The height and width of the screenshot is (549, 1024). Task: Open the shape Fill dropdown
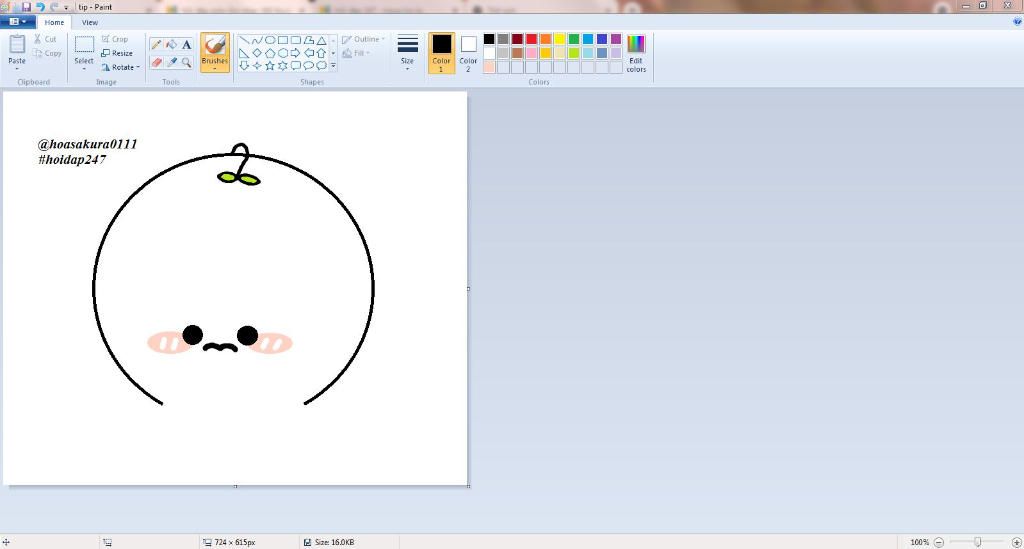pyautogui.click(x=357, y=54)
